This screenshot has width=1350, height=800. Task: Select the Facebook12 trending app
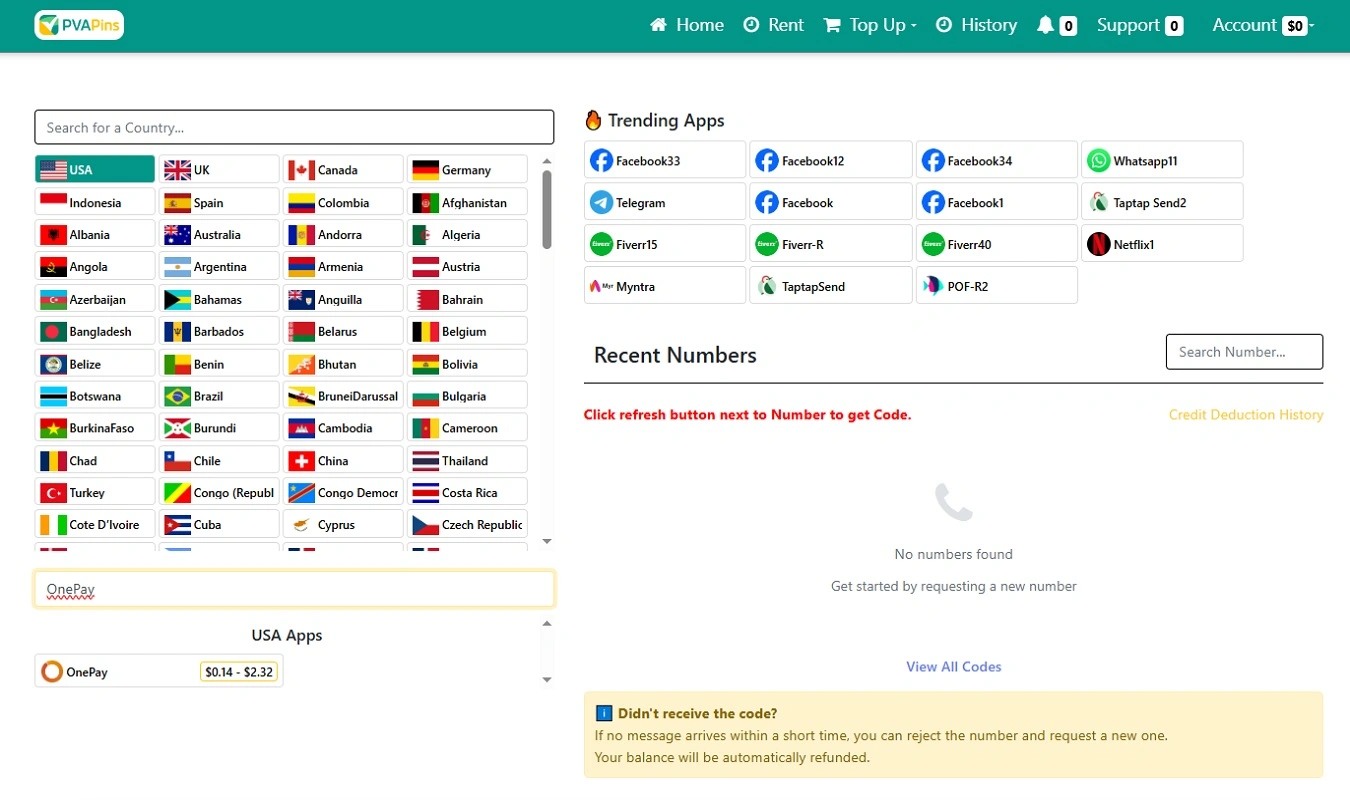click(x=831, y=160)
